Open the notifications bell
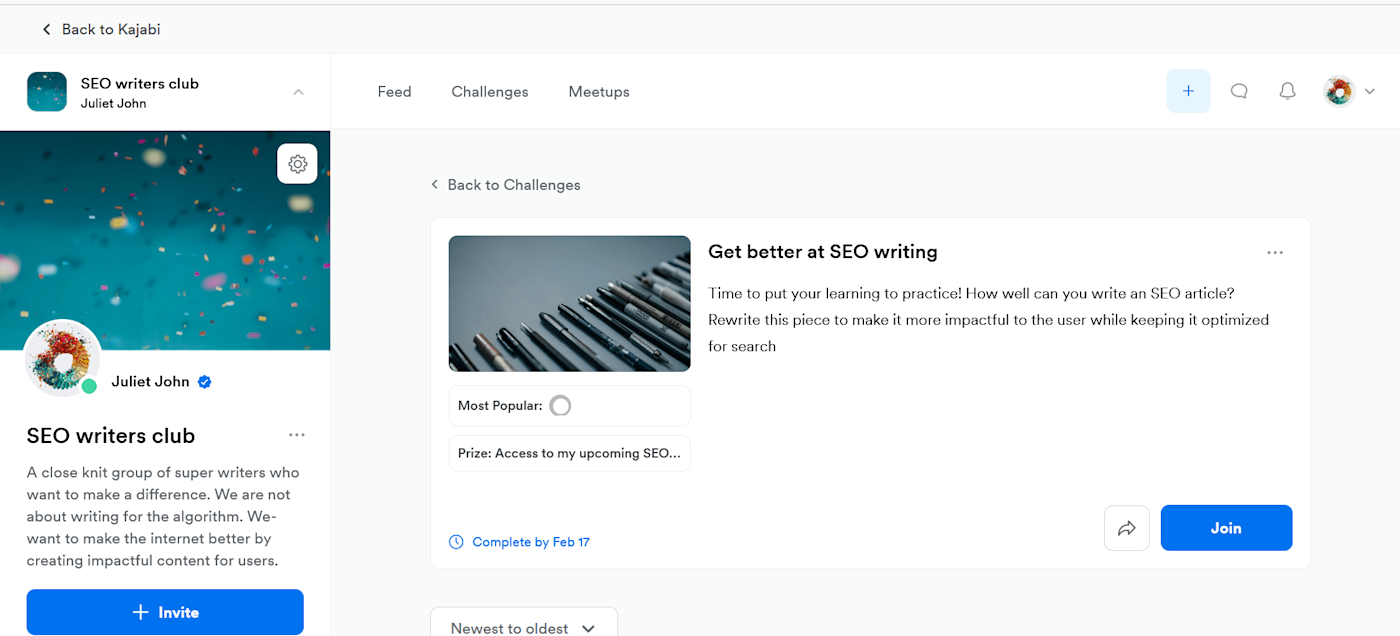The height and width of the screenshot is (636, 1400). [1288, 91]
